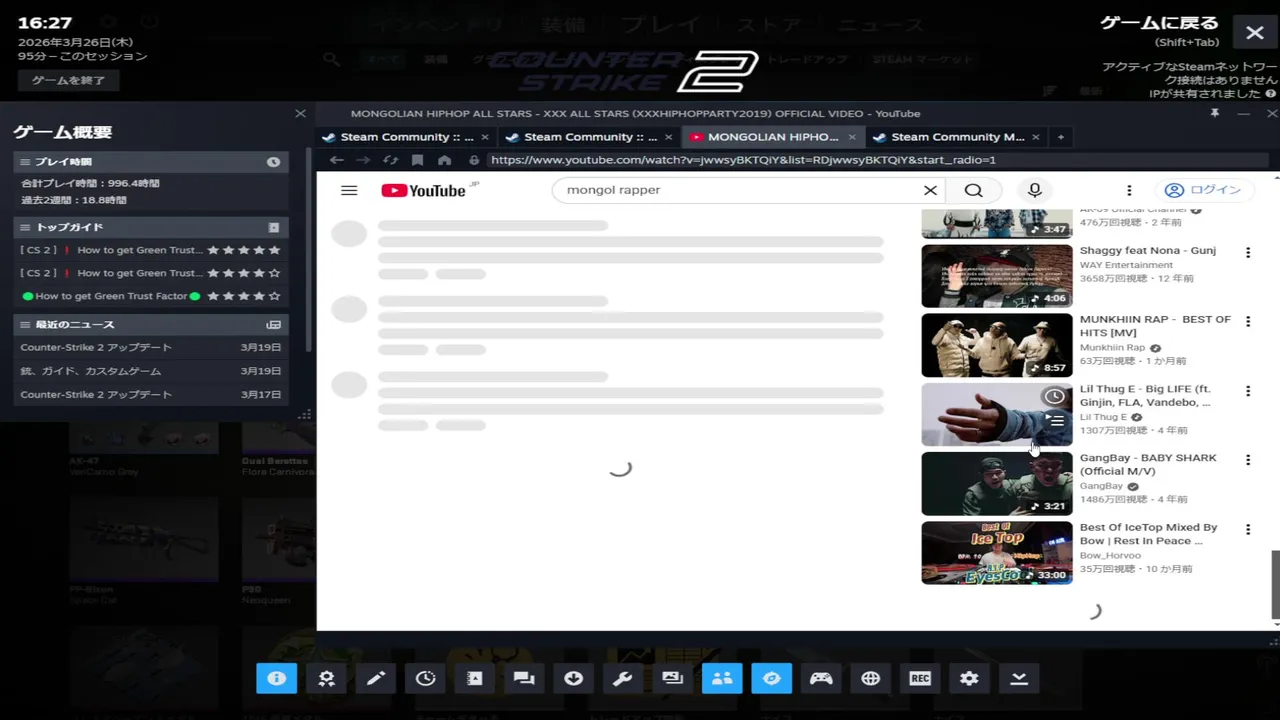
Task: Click the ログイン sign-in button
Action: [1203, 190]
